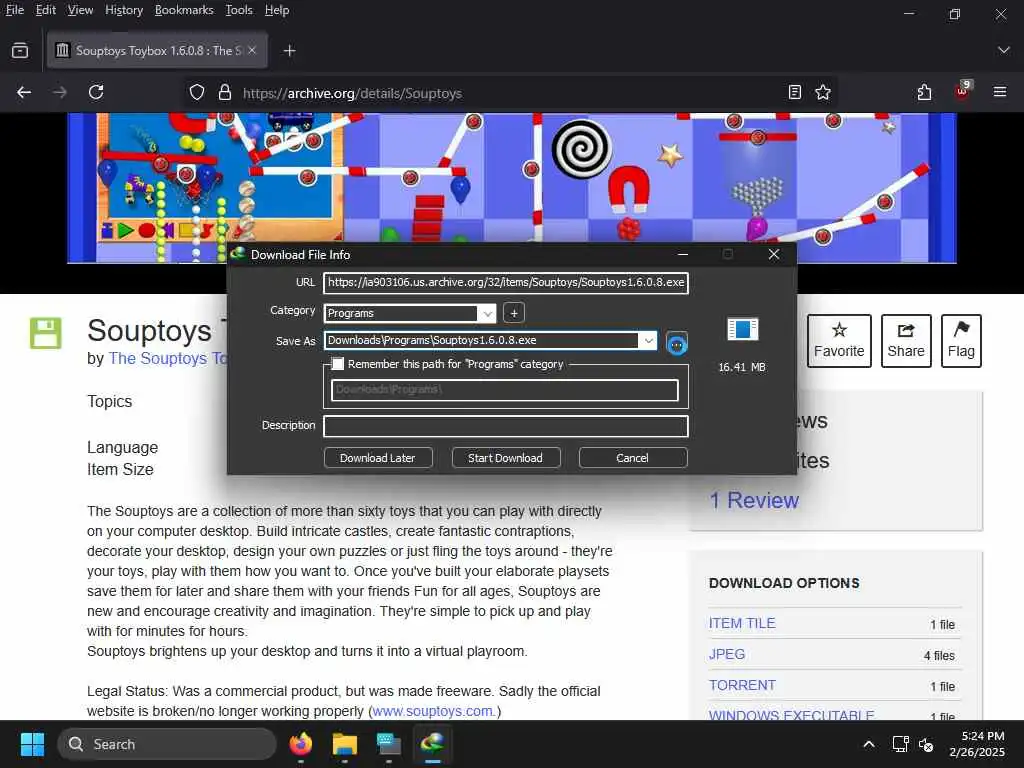Click the Save As path field
The height and width of the screenshot is (768, 1024).
[481, 340]
